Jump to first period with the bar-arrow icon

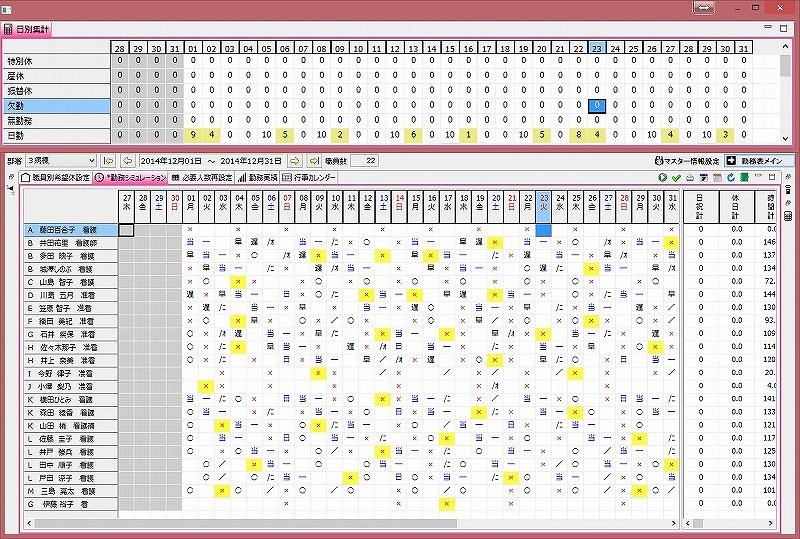click(109, 161)
